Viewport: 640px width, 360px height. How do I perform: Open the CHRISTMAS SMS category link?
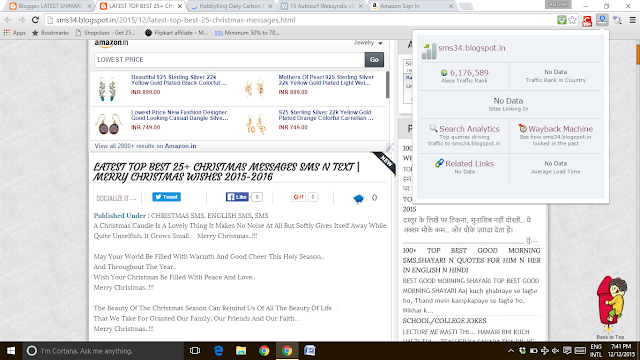tap(177, 216)
